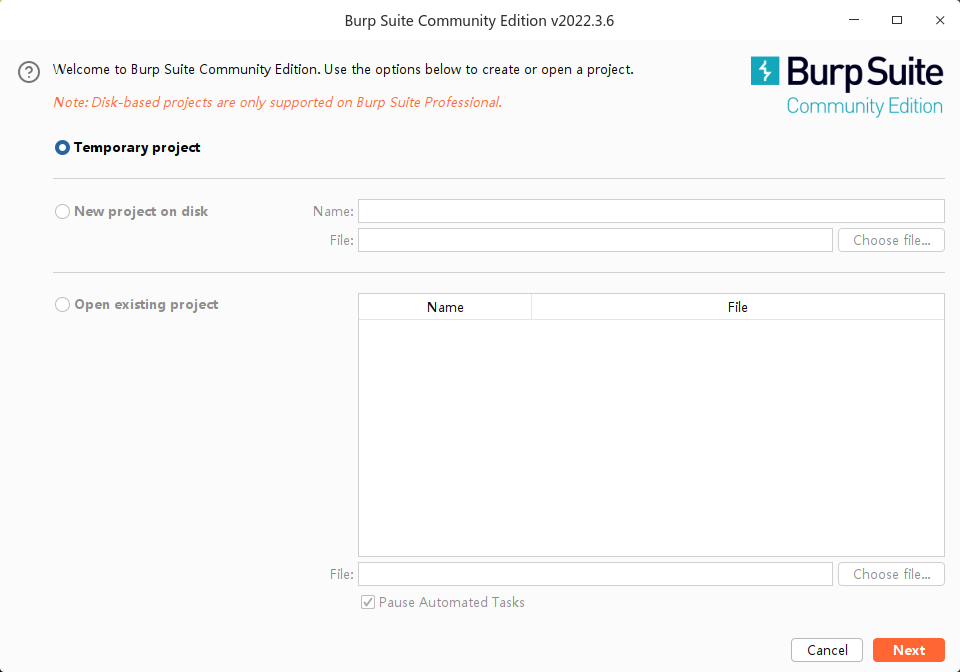Click the help question mark icon
This screenshot has width=960, height=672.
click(29, 72)
